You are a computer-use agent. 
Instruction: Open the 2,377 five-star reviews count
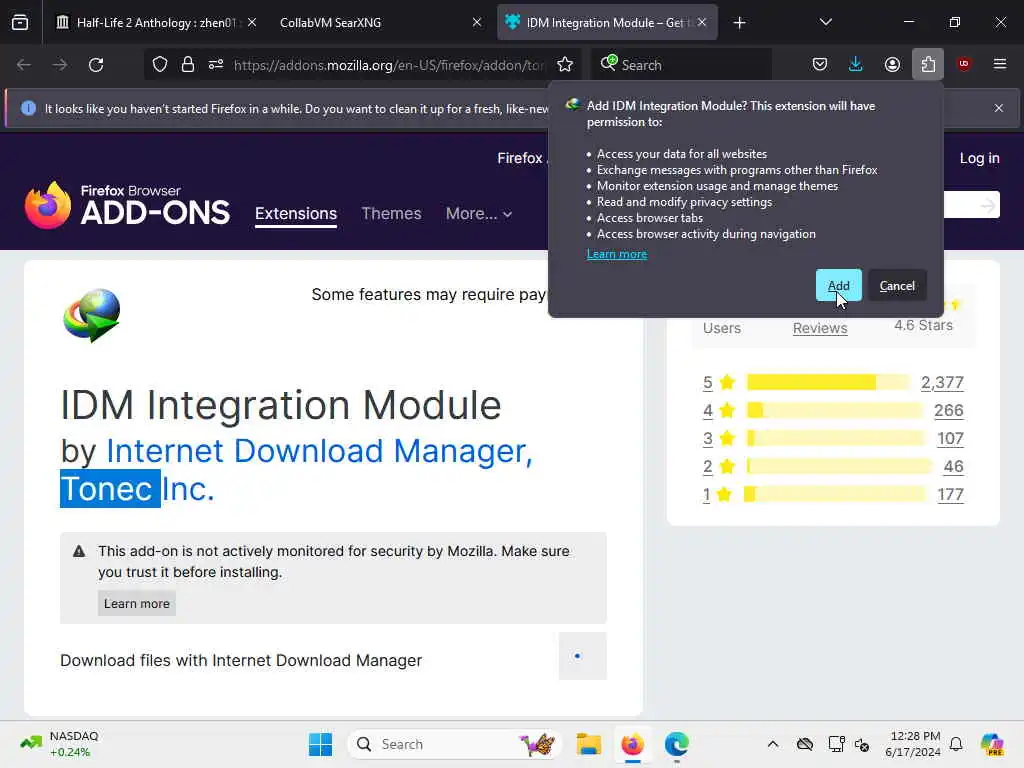942,383
